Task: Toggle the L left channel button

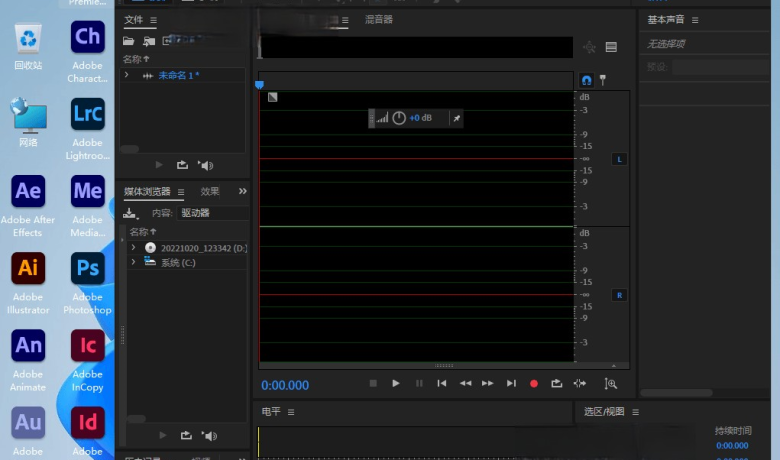Action: point(619,160)
